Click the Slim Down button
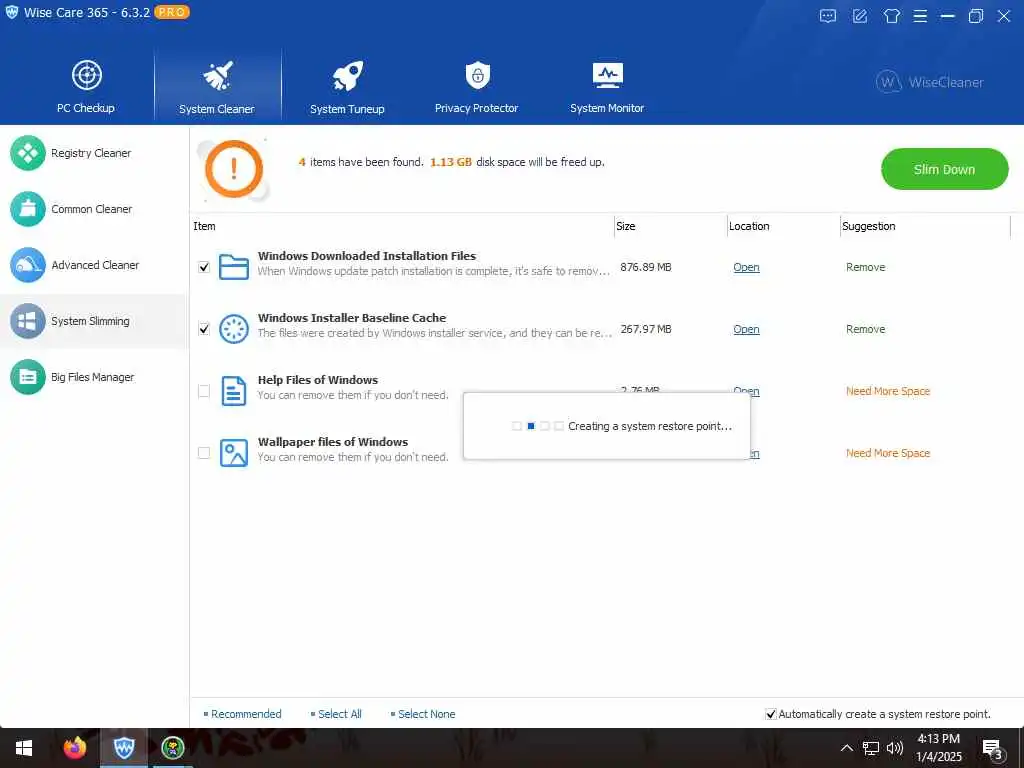The height and width of the screenshot is (768, 1024). pyautogui.click(x=944, y=169)
